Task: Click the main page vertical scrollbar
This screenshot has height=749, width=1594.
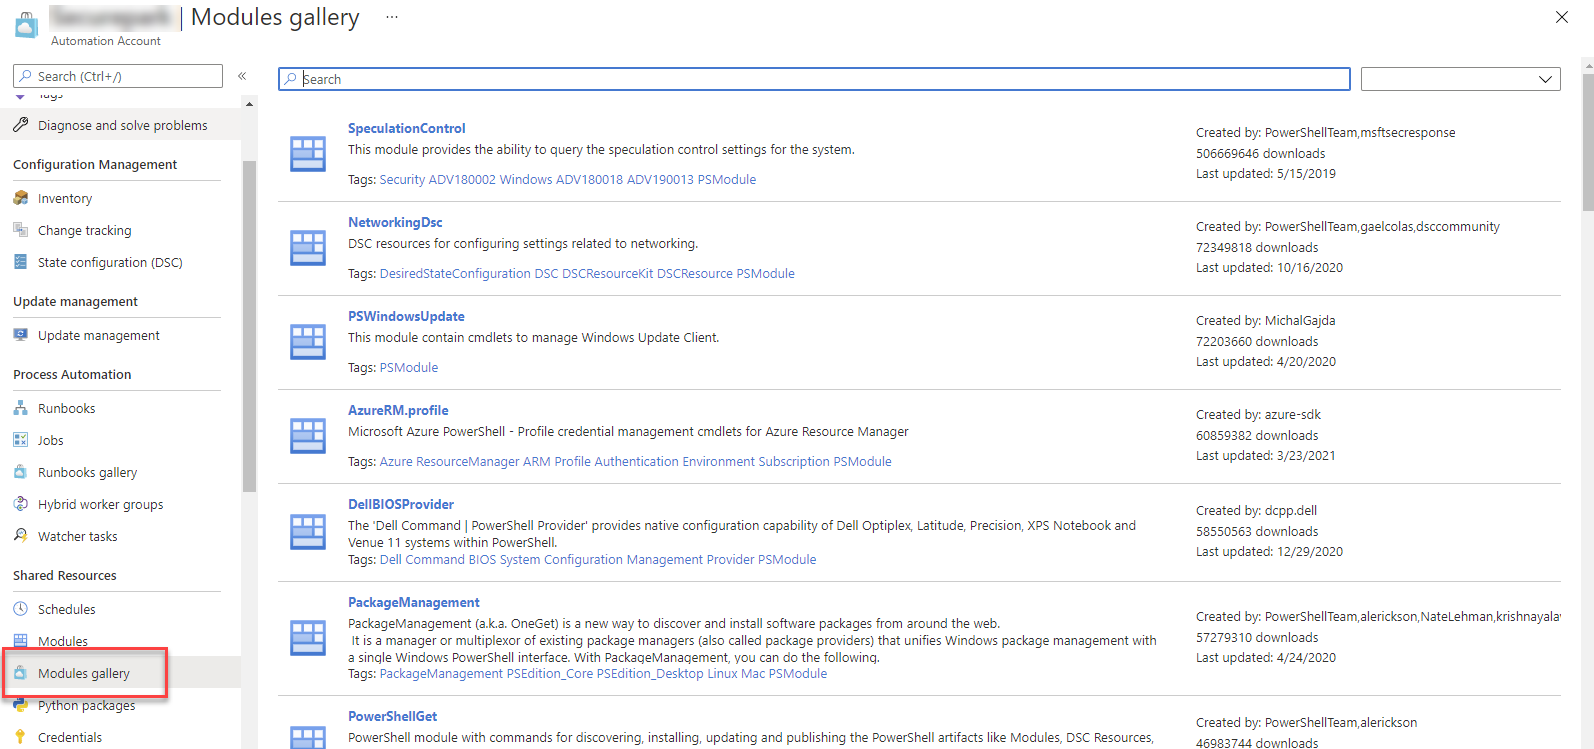Action: [x=1588, y=140]
